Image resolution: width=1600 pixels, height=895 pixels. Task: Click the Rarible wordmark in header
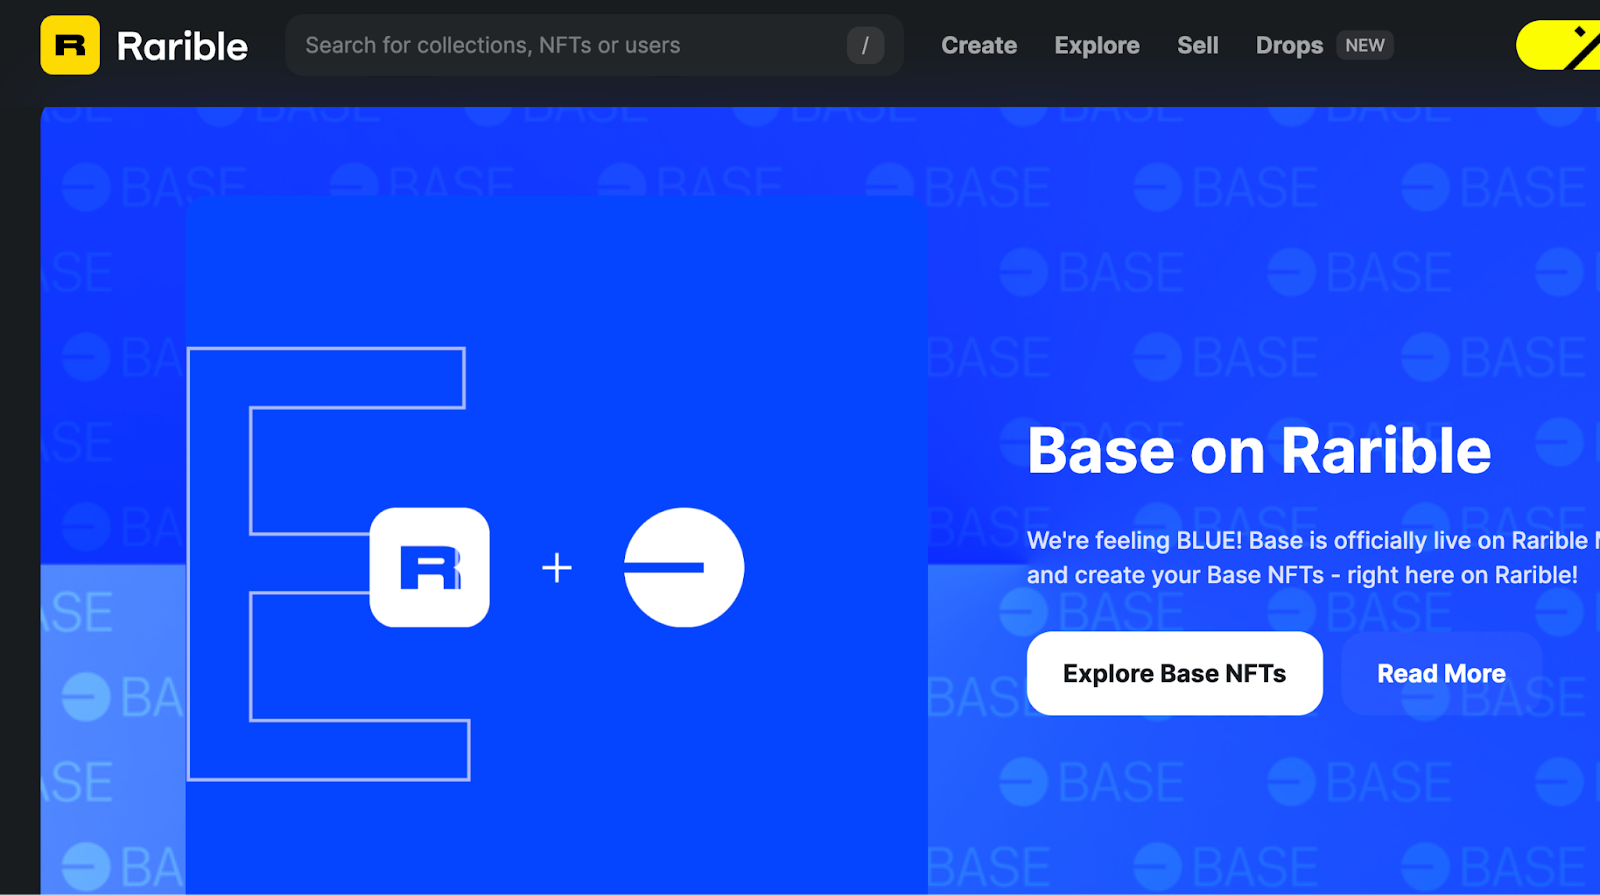(182, 46)
